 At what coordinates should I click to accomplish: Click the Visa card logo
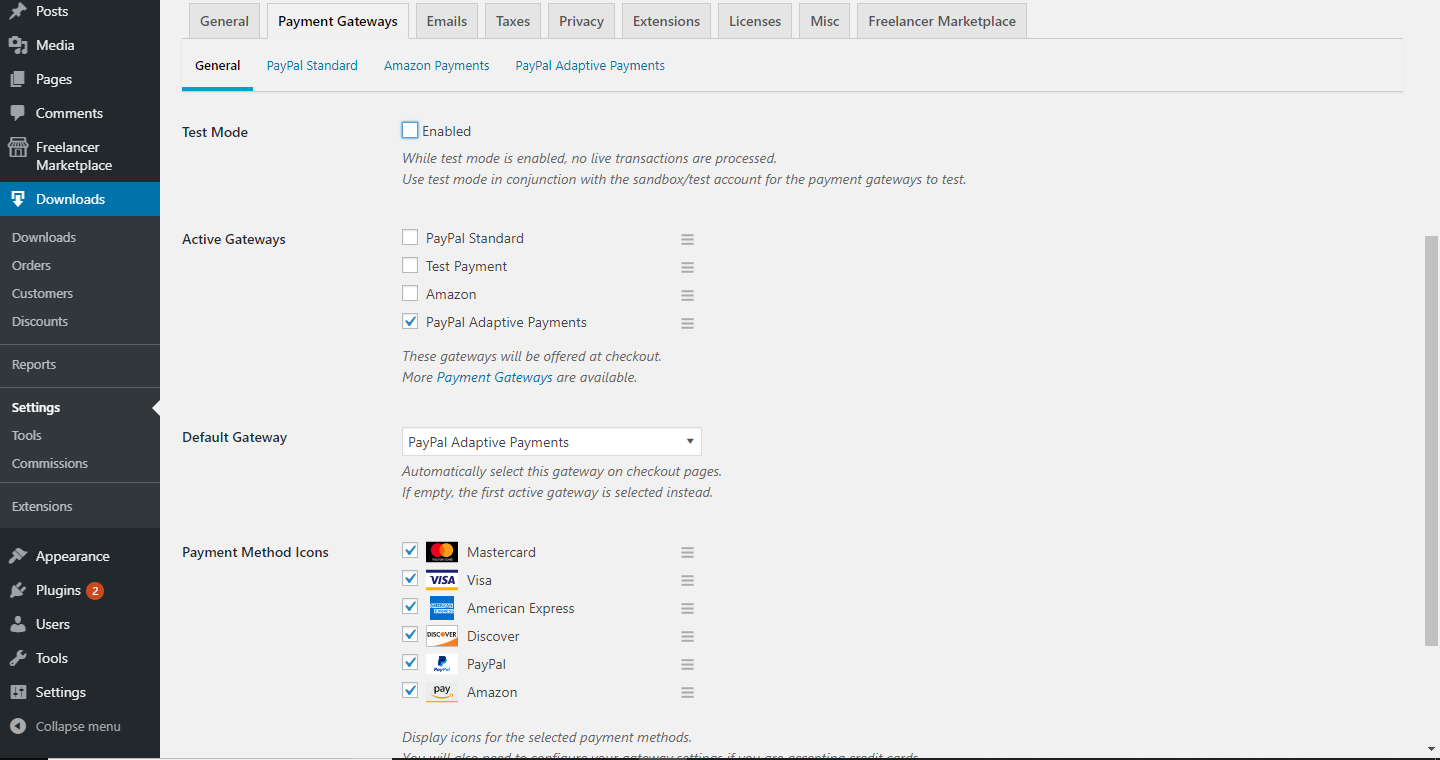pyautogui.click(x=442, y=580)
